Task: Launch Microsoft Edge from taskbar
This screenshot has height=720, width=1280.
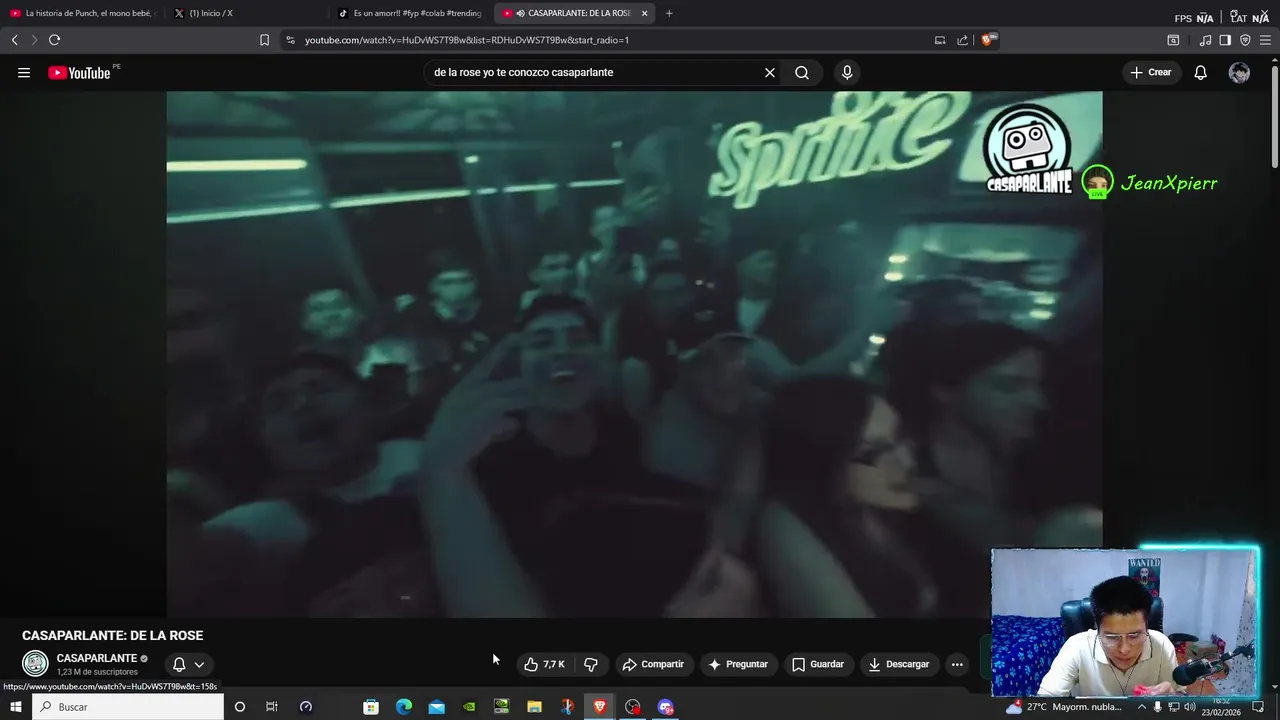Action: click(x=404, y=707)
